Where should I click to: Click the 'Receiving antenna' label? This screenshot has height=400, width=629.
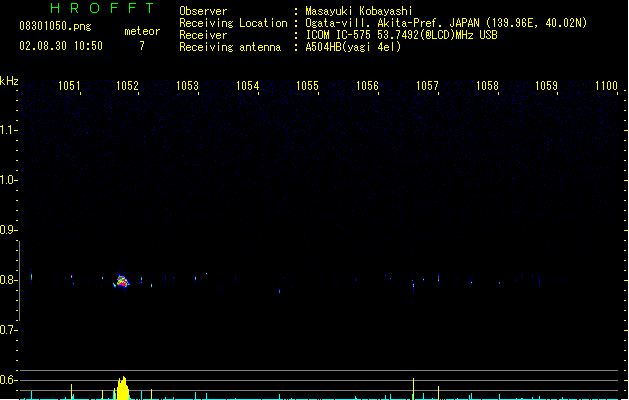(230, 47)
